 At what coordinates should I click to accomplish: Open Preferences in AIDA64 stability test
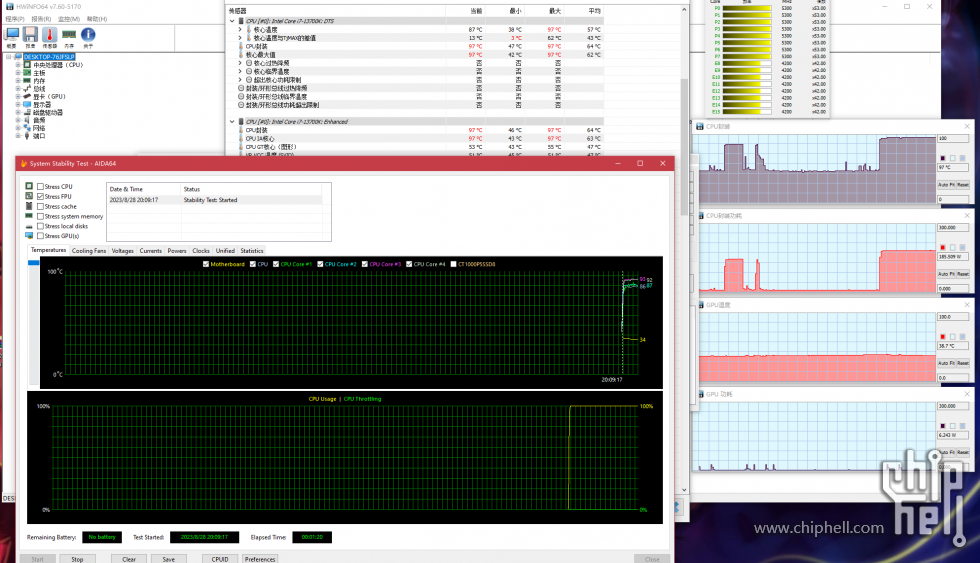(x=260, y=559)
